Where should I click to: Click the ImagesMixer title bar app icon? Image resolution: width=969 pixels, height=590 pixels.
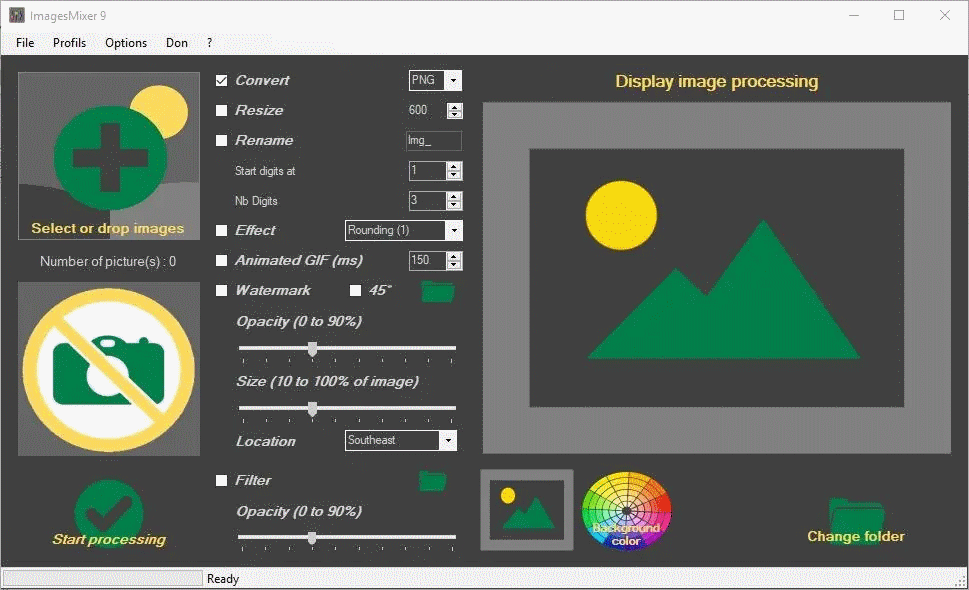[x=17, y=15]
